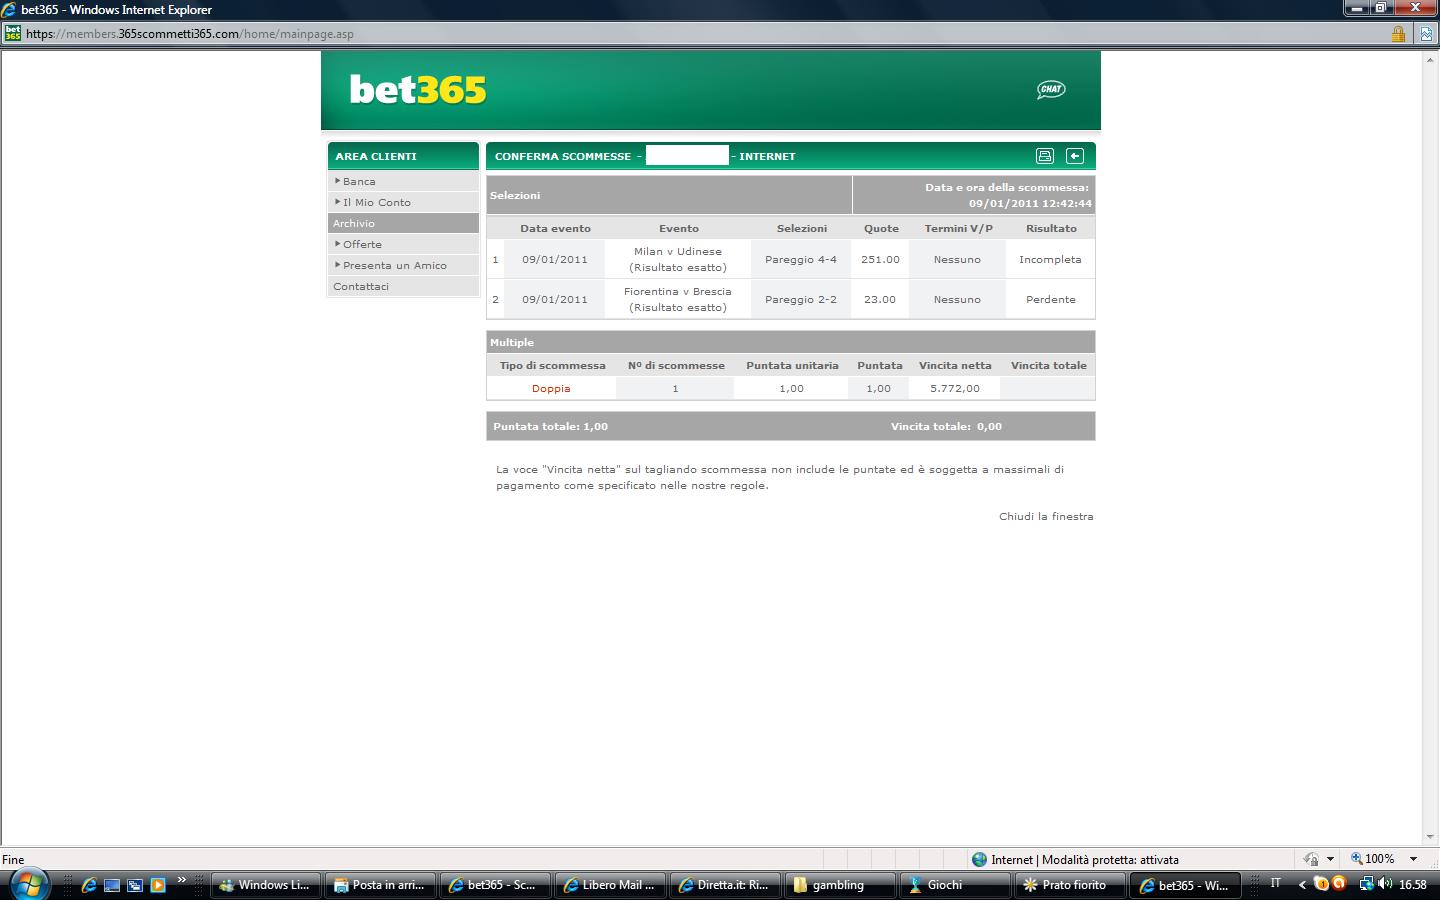
Task: Click Perdente result cell
Action: click(1050, 299)
